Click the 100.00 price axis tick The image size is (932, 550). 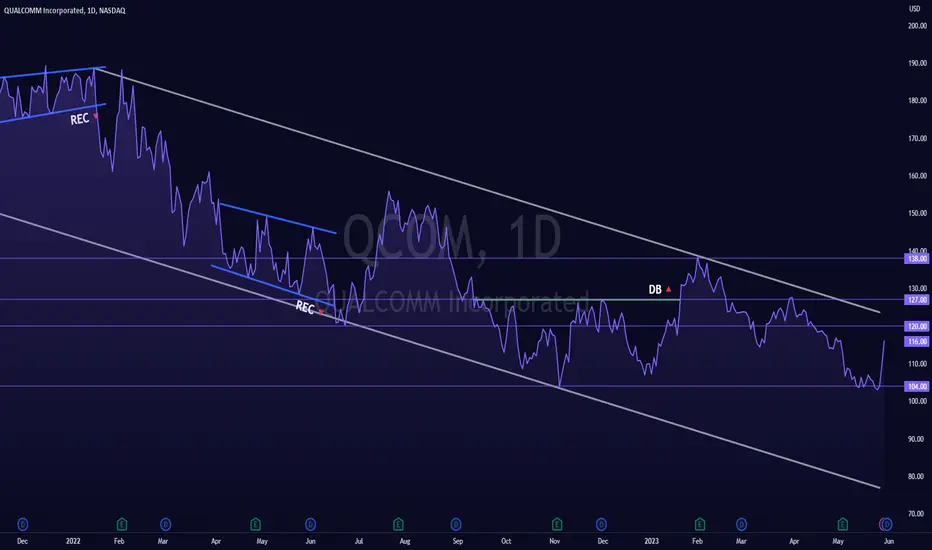[917, 401]
